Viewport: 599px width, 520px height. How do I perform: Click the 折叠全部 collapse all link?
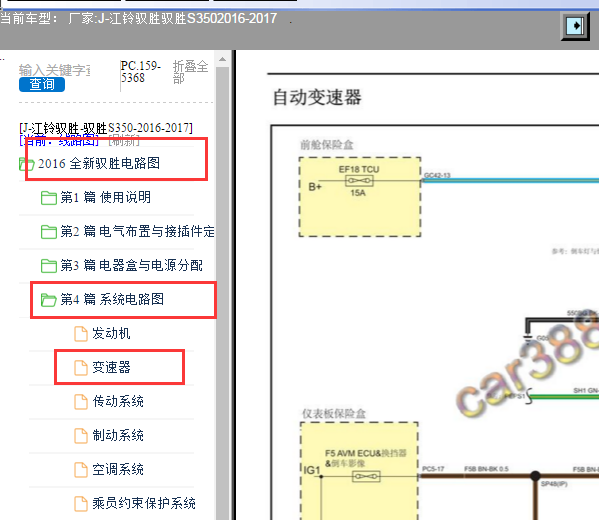[x=190, y=72]
